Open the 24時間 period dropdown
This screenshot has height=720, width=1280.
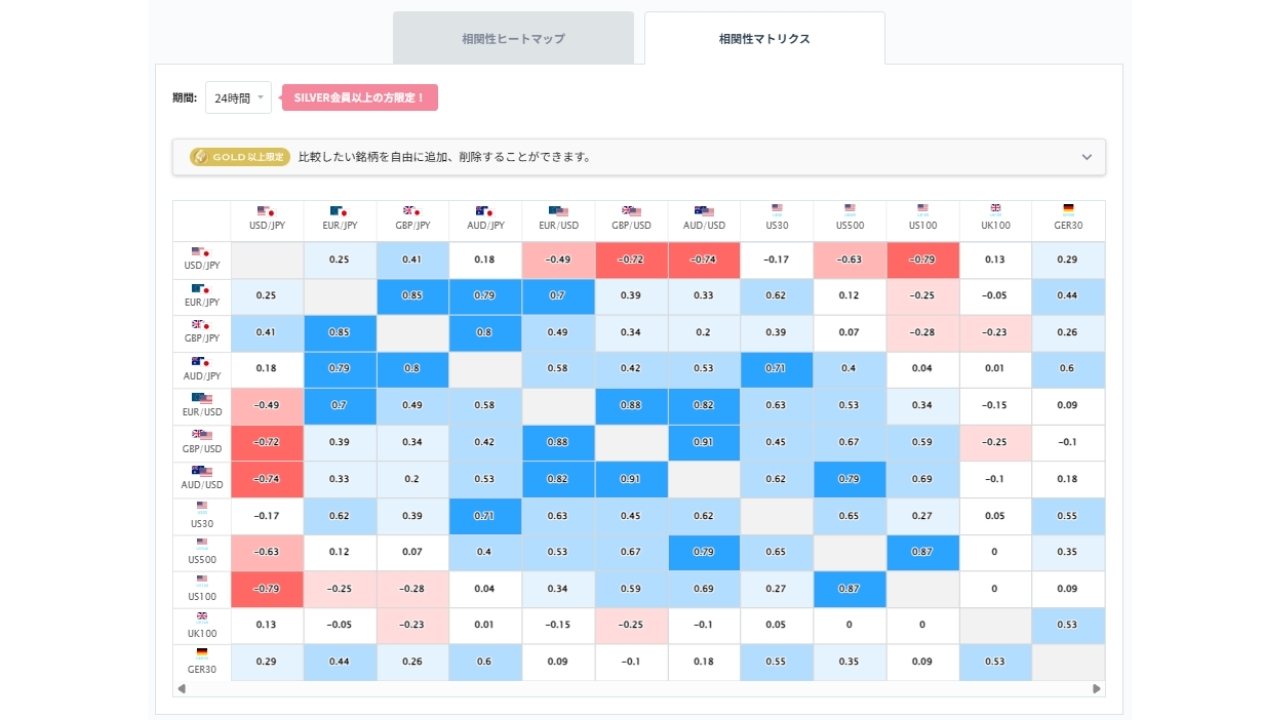pyautogui.click(x=238, y=98)
